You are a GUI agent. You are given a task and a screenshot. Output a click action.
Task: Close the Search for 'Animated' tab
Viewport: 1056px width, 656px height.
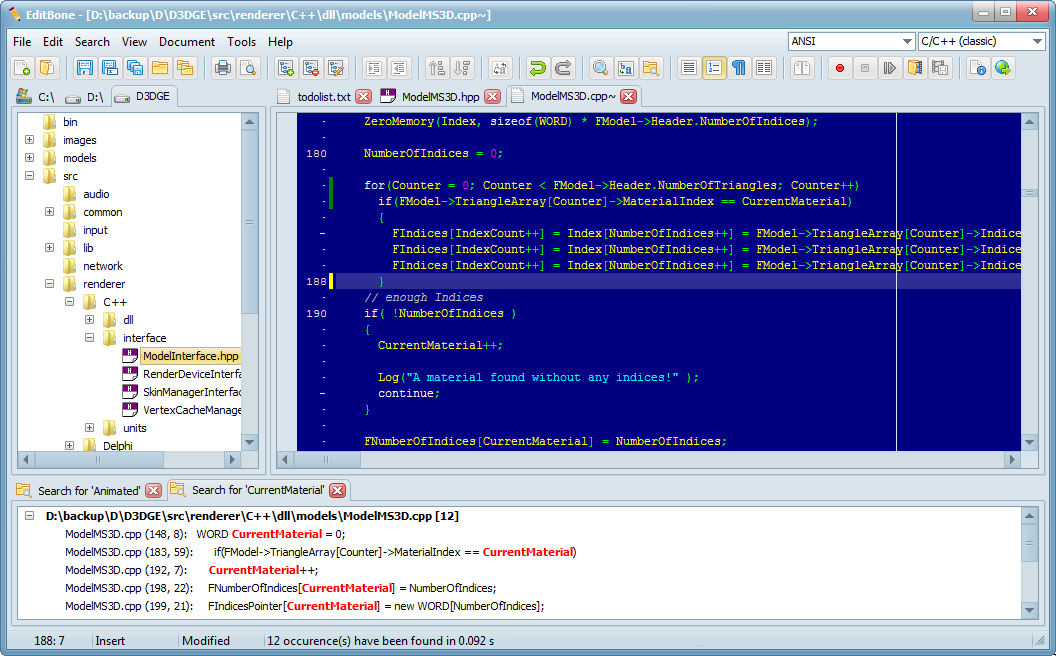tap(153, 490)
